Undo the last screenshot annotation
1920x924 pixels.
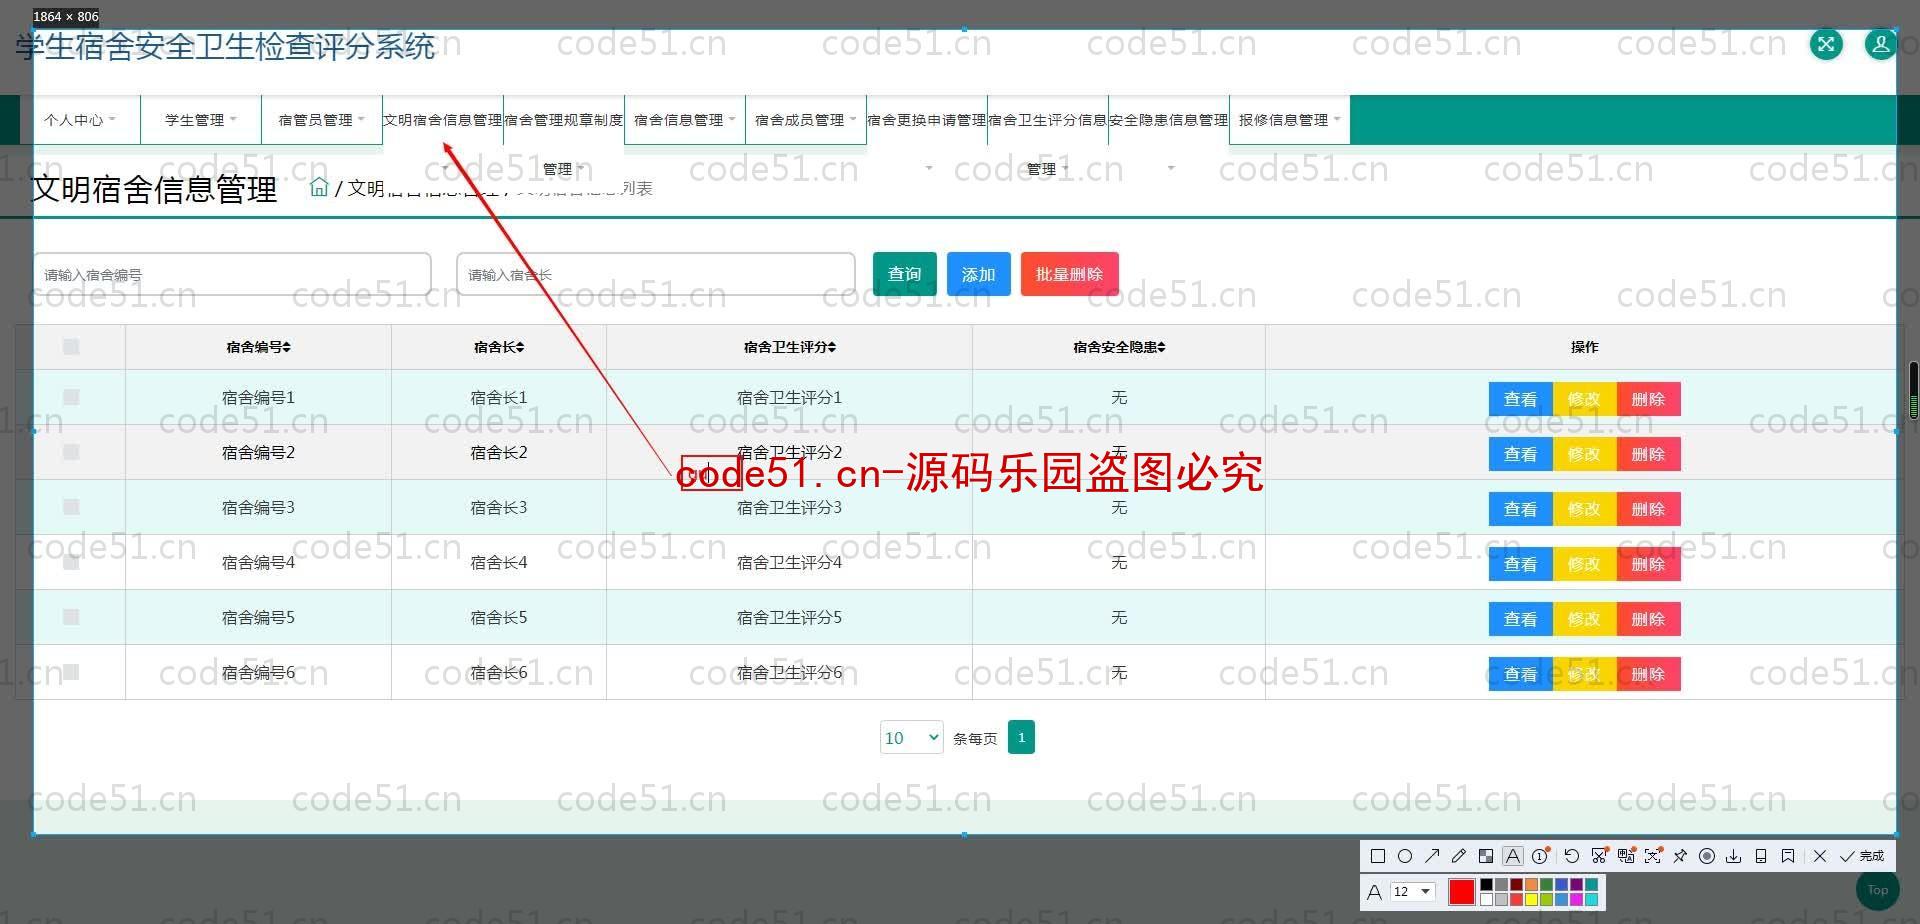(x=1571, y=856)
